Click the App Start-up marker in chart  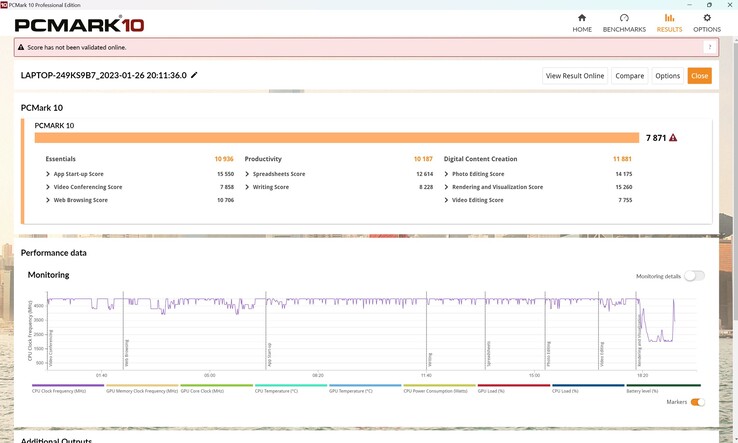point(270,354)
